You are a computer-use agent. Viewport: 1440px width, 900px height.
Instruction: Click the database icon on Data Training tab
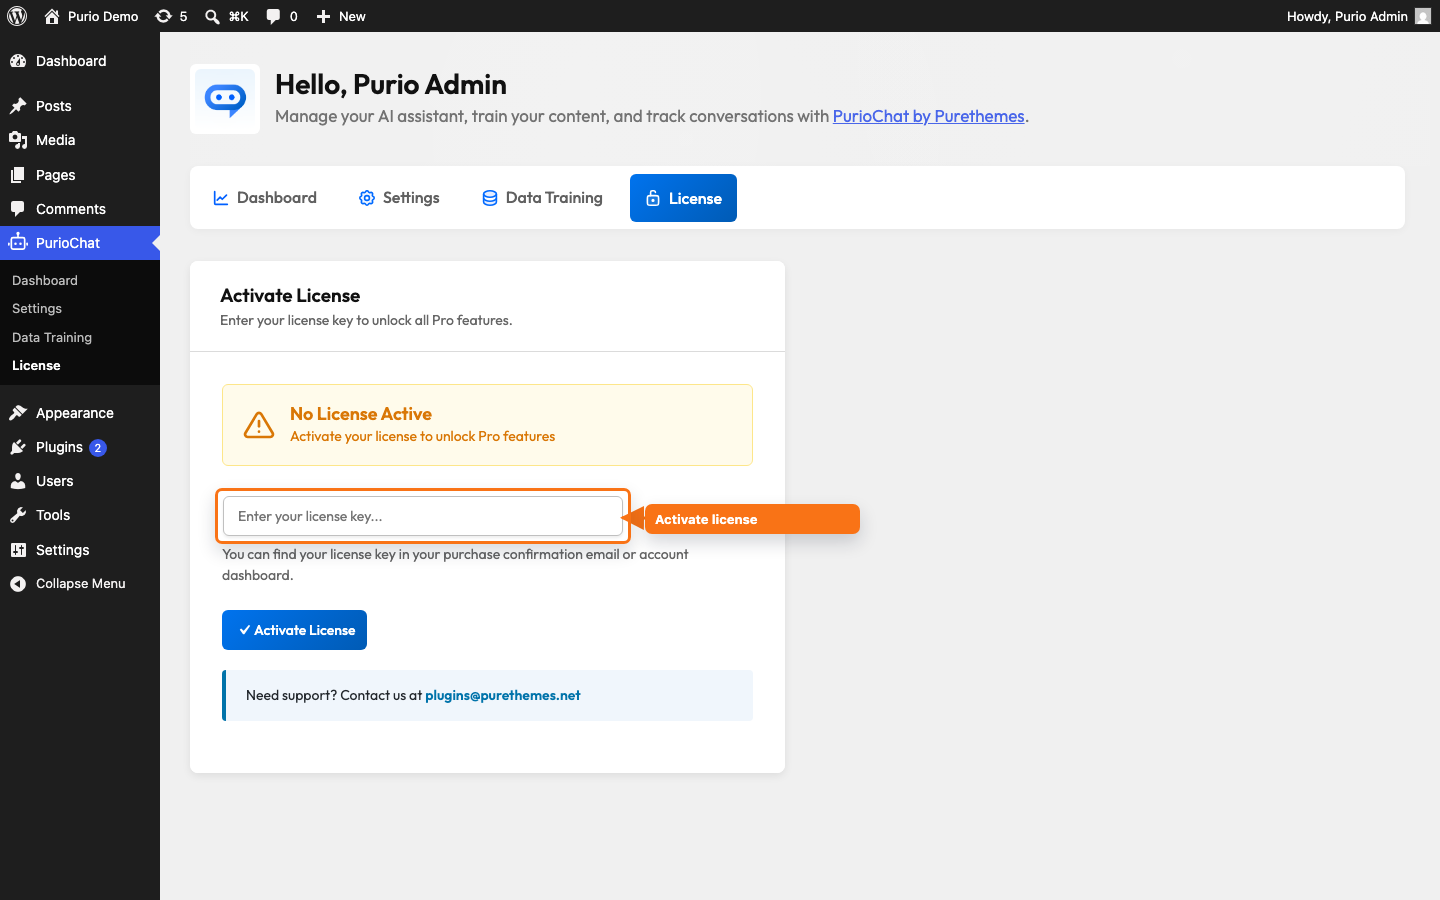(490, 198)
